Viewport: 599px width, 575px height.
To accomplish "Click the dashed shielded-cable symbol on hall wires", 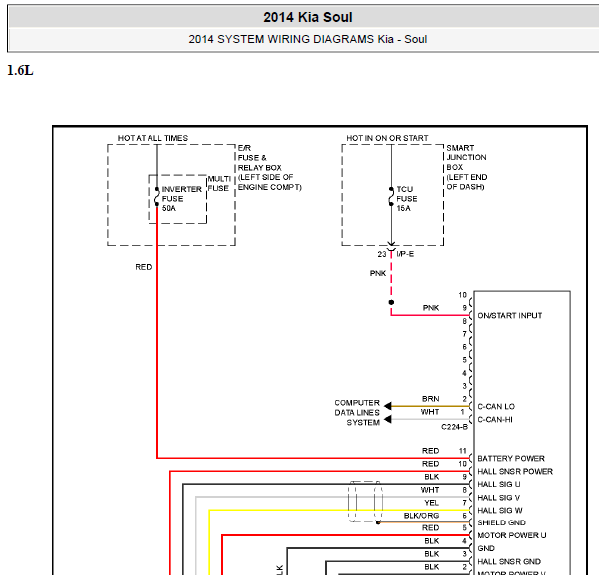I will pos(365,501).
